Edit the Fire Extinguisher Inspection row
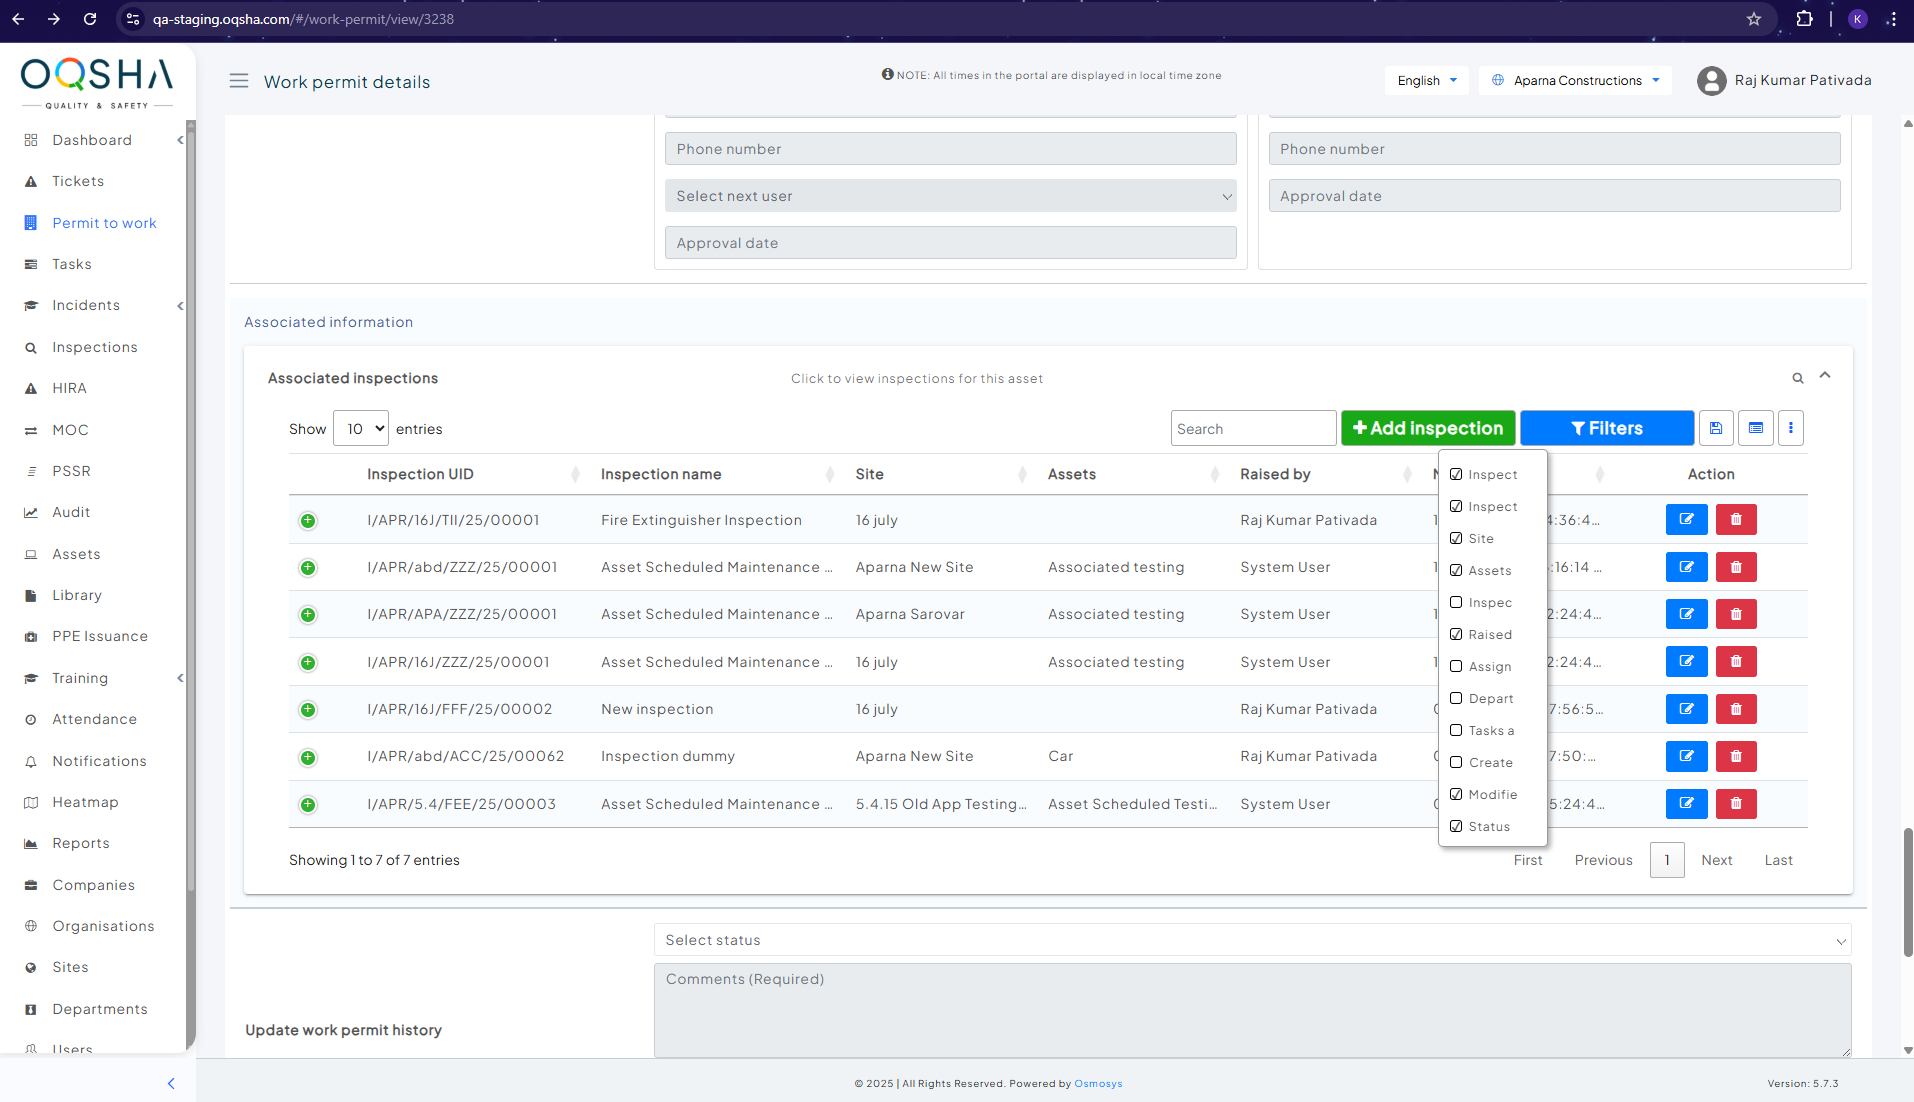Image resolution: width=1914 pixels, height=1102 pixels. (x=1686, y=520)
